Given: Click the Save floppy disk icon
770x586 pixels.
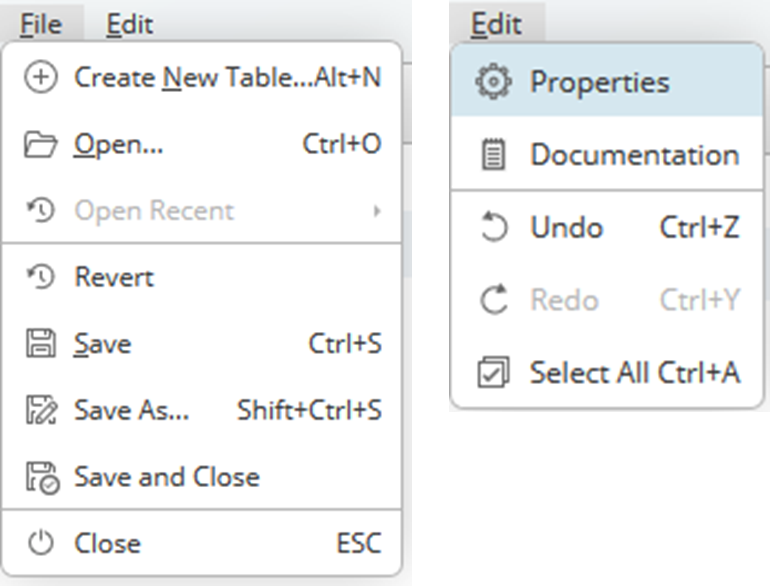Looking at the screenshot, I should [x=41, y=343].
